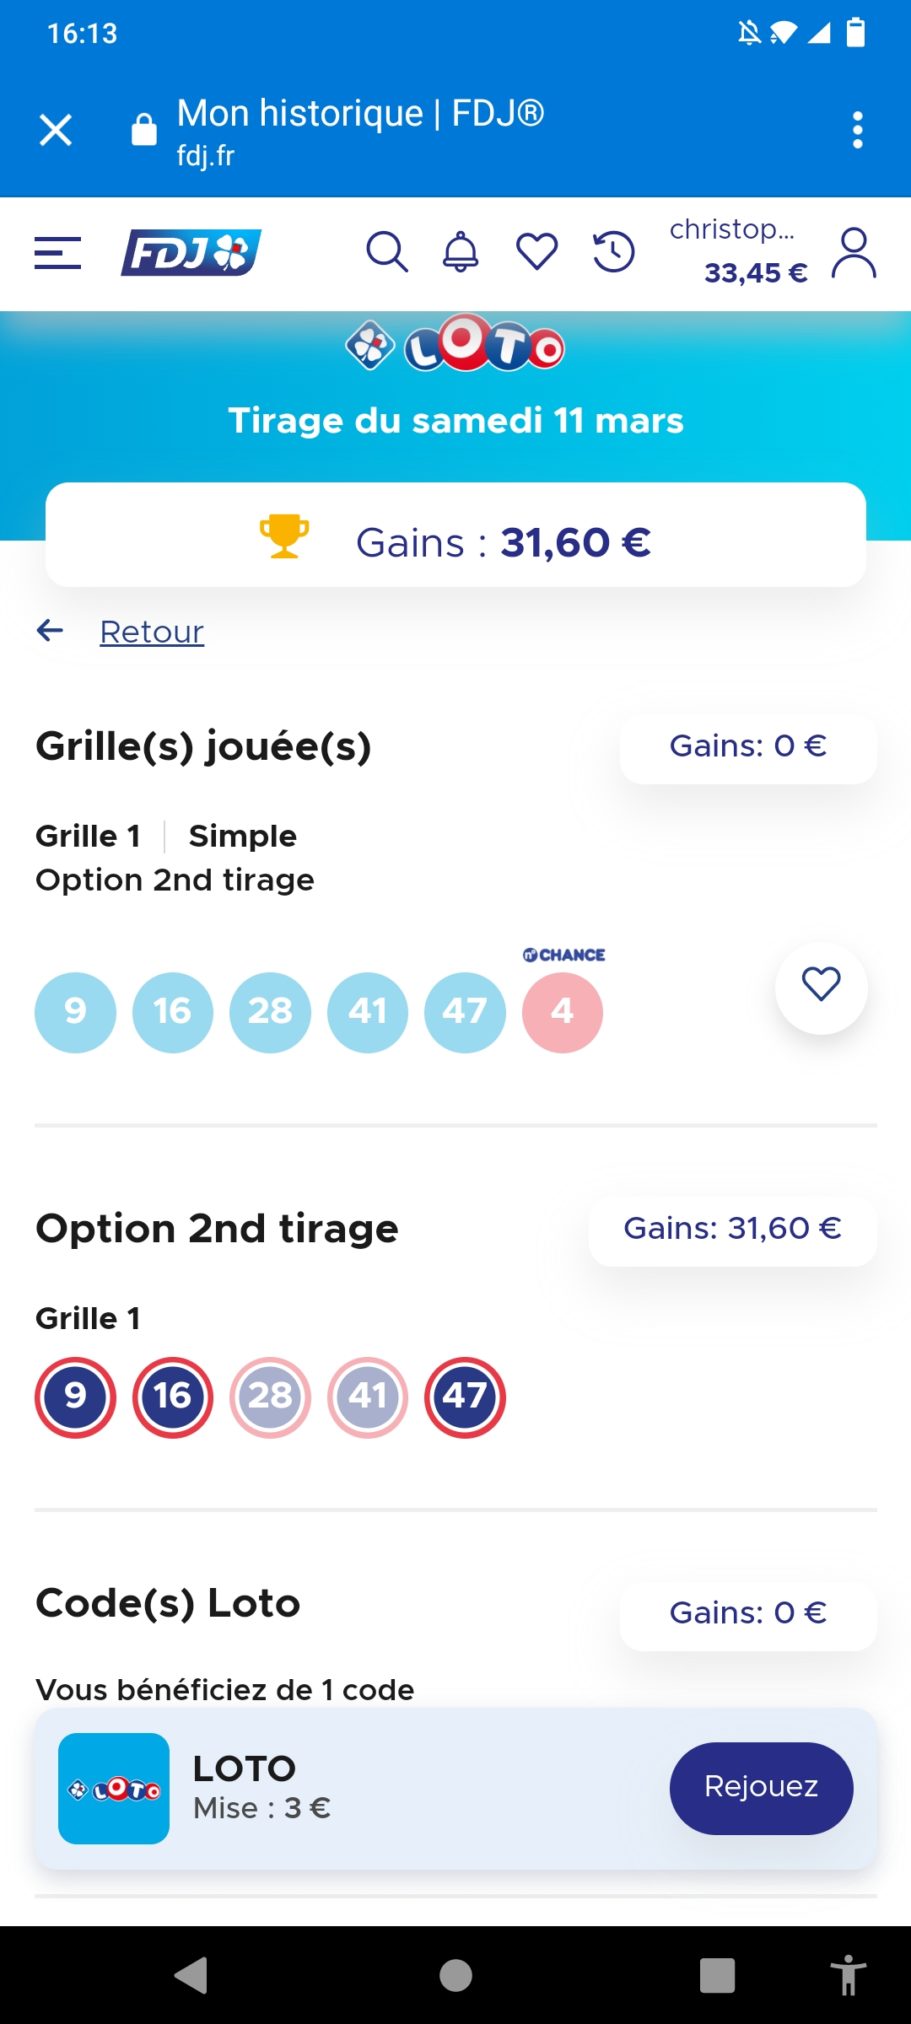Screen dimensions: 911x2024
Task: Close the browser custom tab
Action: click(x=56, y=130)
